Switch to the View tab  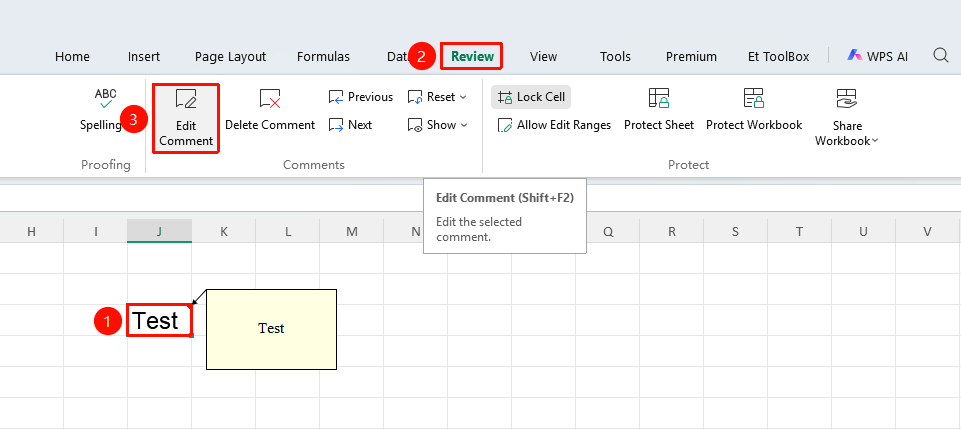point(544,56)
